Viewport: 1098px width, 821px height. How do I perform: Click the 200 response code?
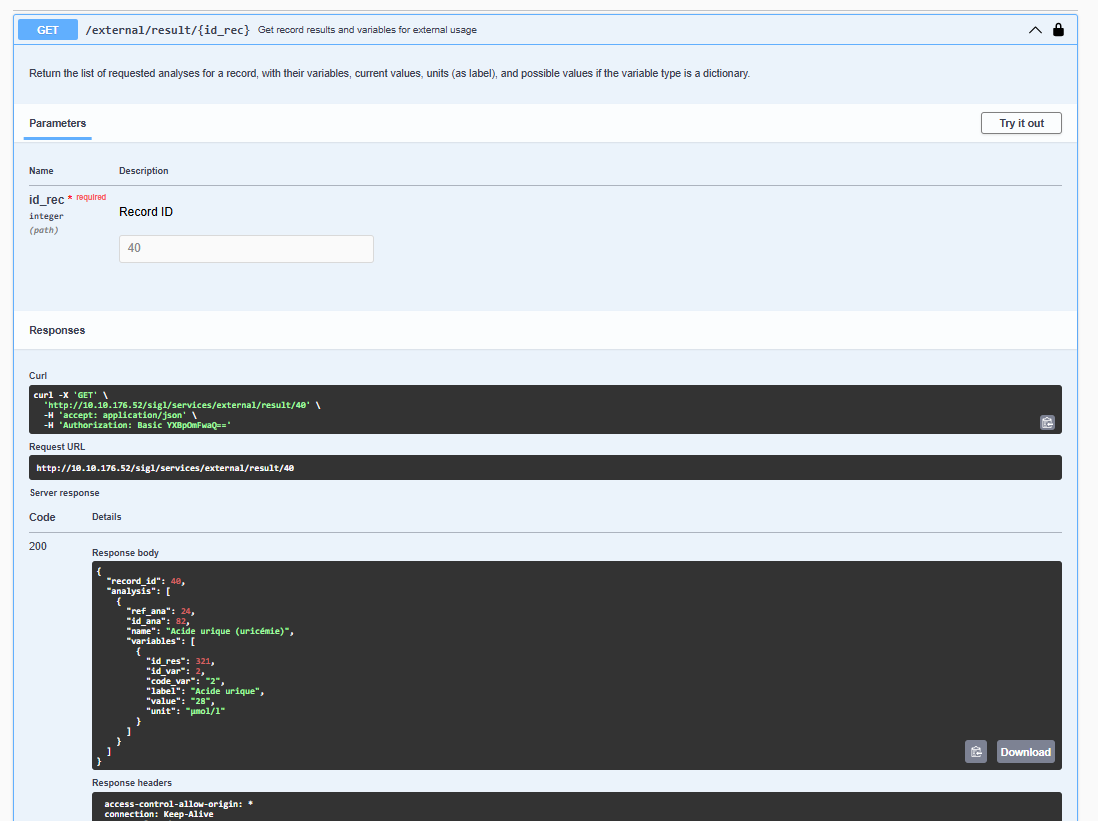[38, 546]
